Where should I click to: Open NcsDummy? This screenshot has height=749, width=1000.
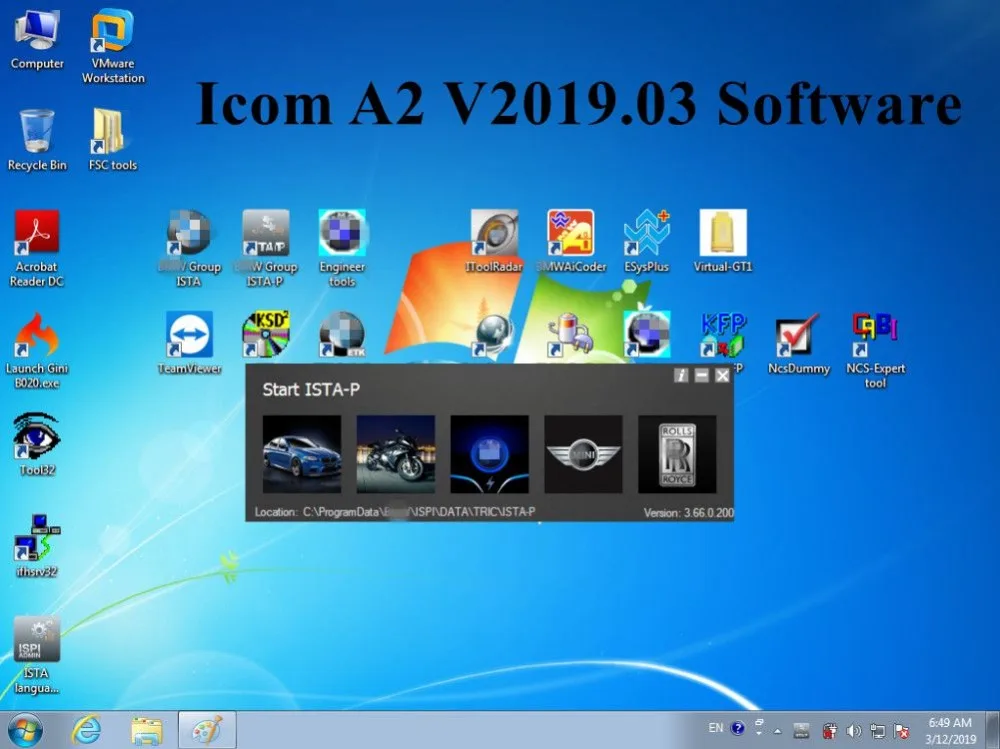point(798,338)
